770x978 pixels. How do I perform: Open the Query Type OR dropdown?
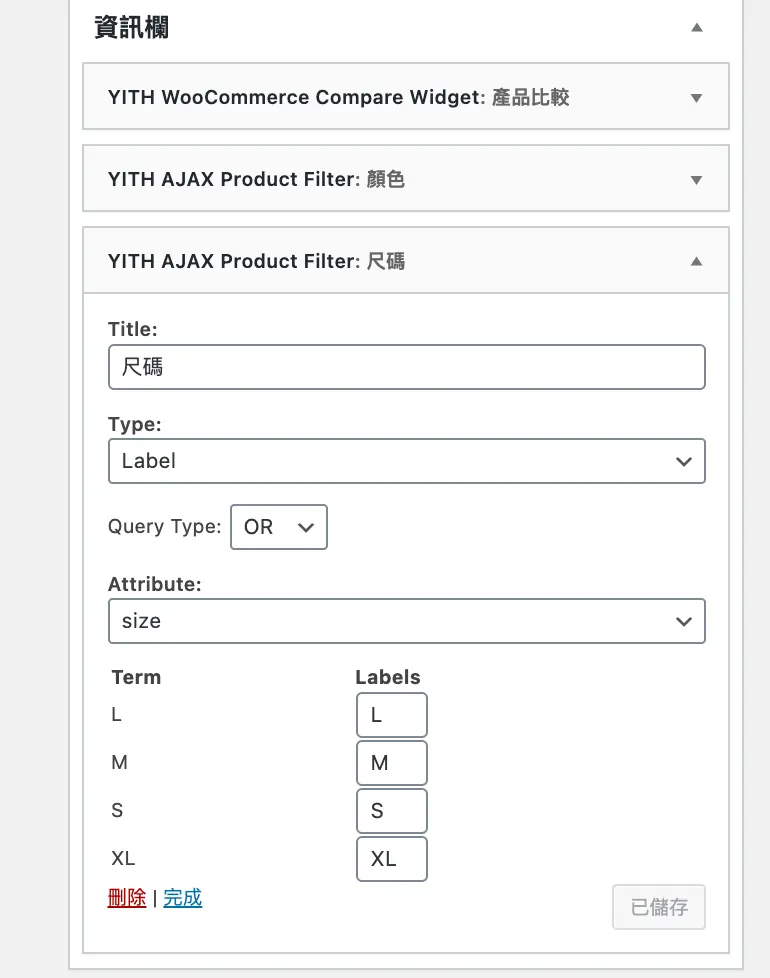tap(279, 527)
